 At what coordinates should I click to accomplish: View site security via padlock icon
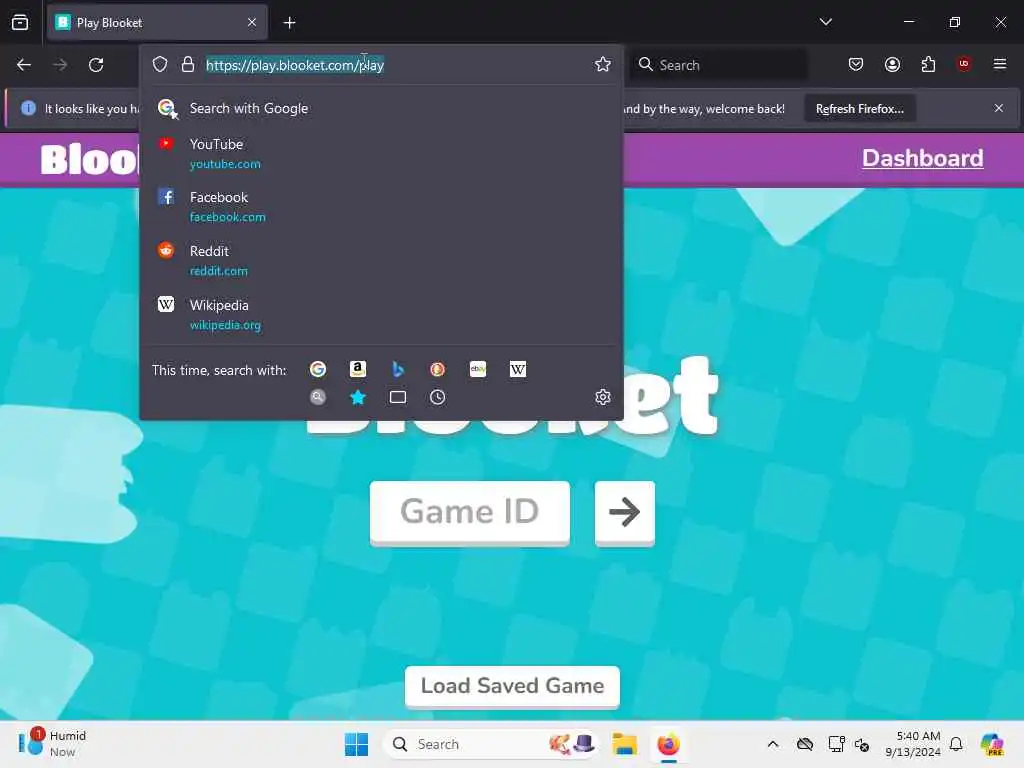pyautogui.click(x=188, y=64)
